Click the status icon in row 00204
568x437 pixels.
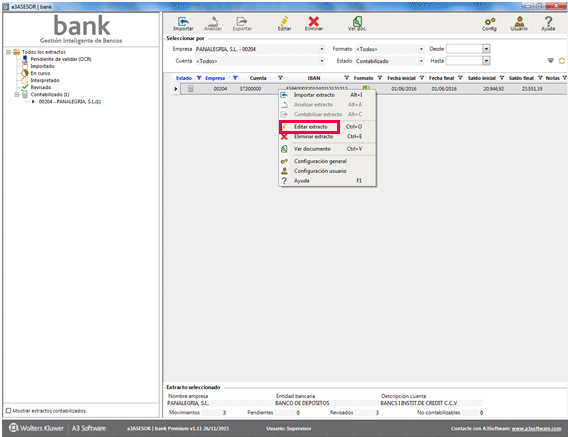pyautogui.click(x=191, y=89)
